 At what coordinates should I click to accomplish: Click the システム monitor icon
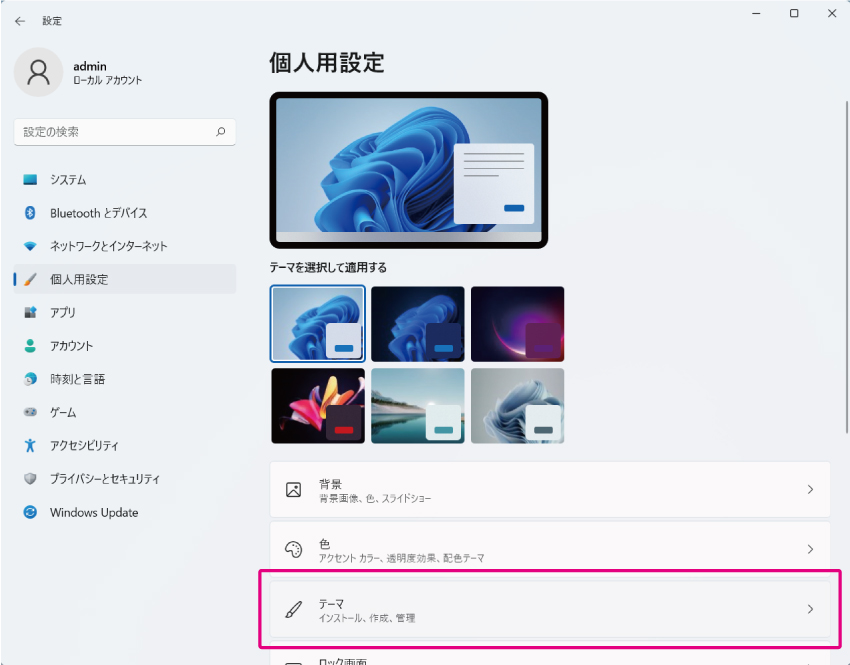click(x=30, y=179)
